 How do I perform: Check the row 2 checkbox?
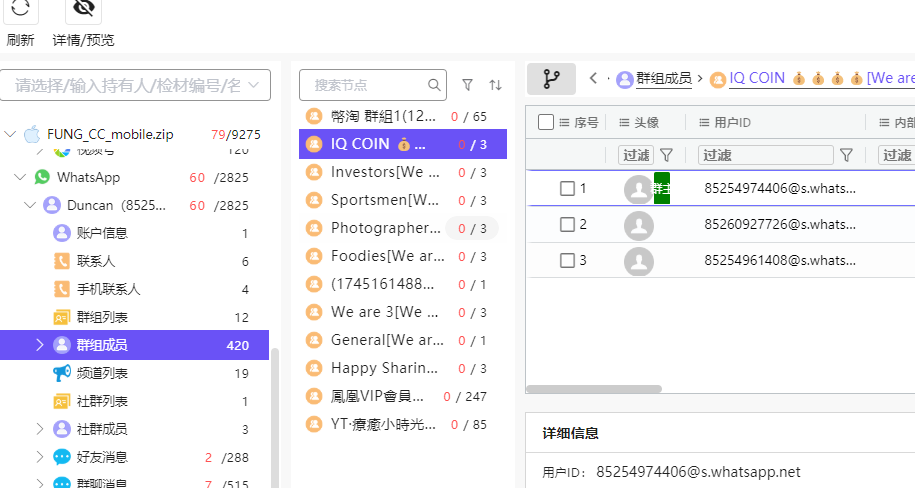(567, 224)
